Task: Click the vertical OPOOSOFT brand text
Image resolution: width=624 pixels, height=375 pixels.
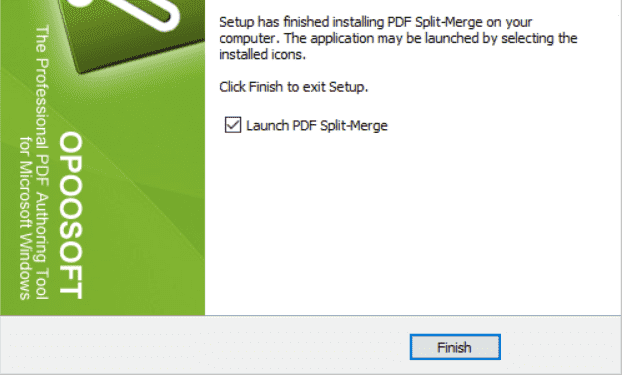Action: pyautogui.click(x=71, y=215)
